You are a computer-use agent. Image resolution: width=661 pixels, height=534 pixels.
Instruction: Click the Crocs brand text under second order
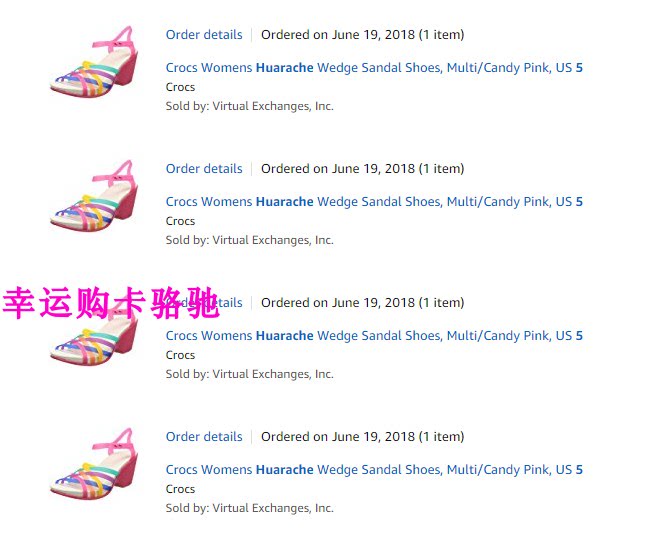(x=180, y=221)
